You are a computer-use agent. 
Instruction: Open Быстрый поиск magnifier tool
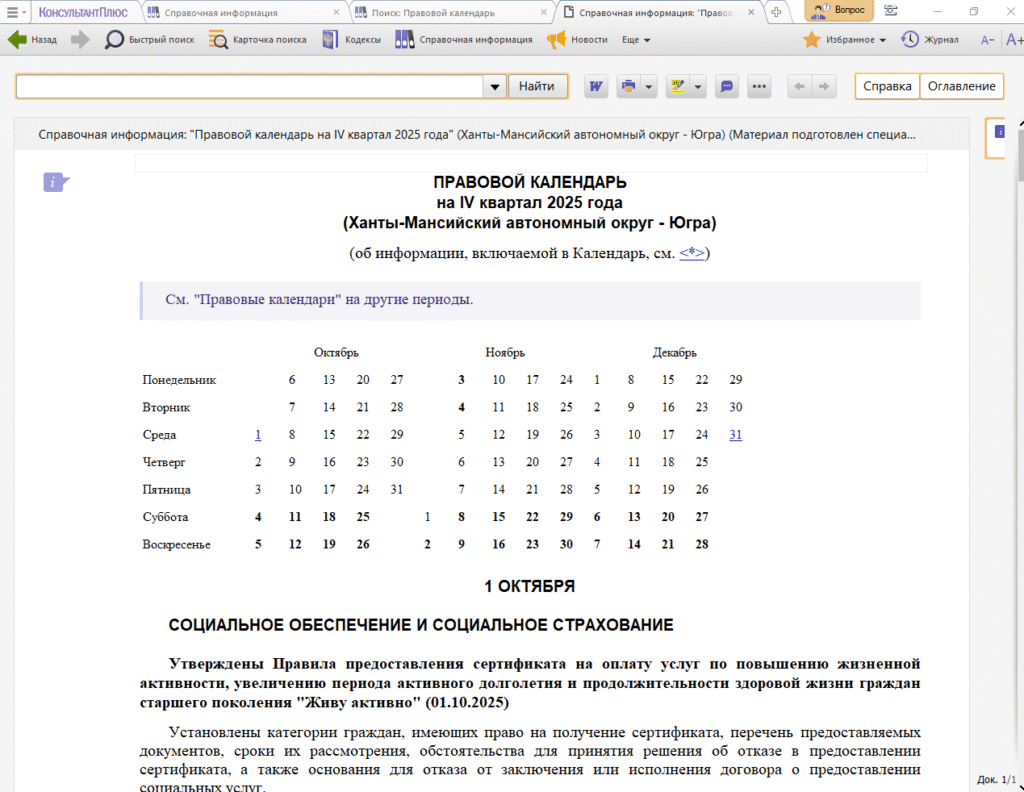click(114, 40)
